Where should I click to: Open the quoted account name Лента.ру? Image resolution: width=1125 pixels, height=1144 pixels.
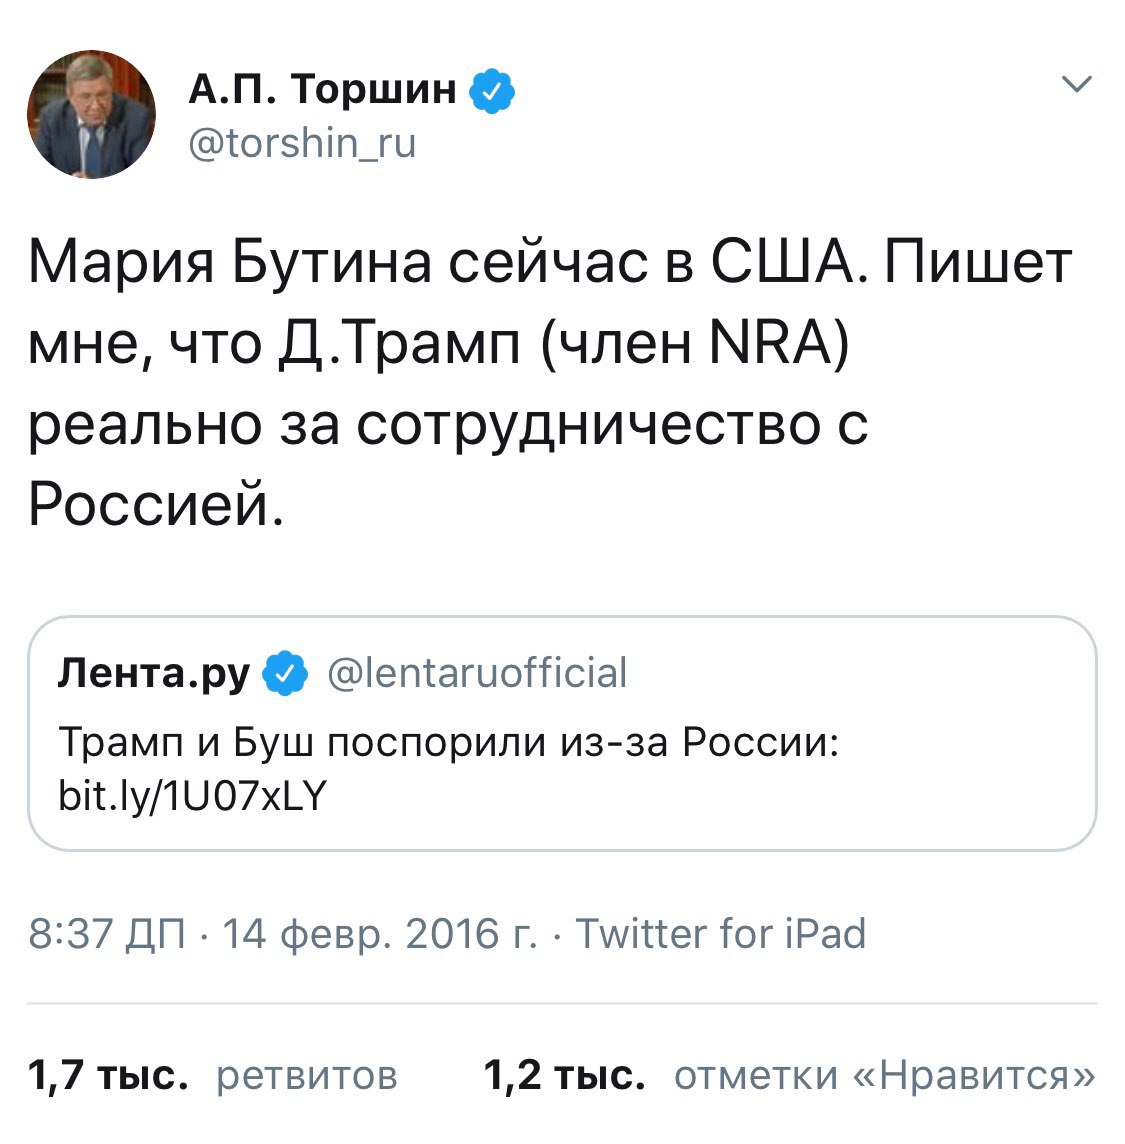tap(153, 673)
